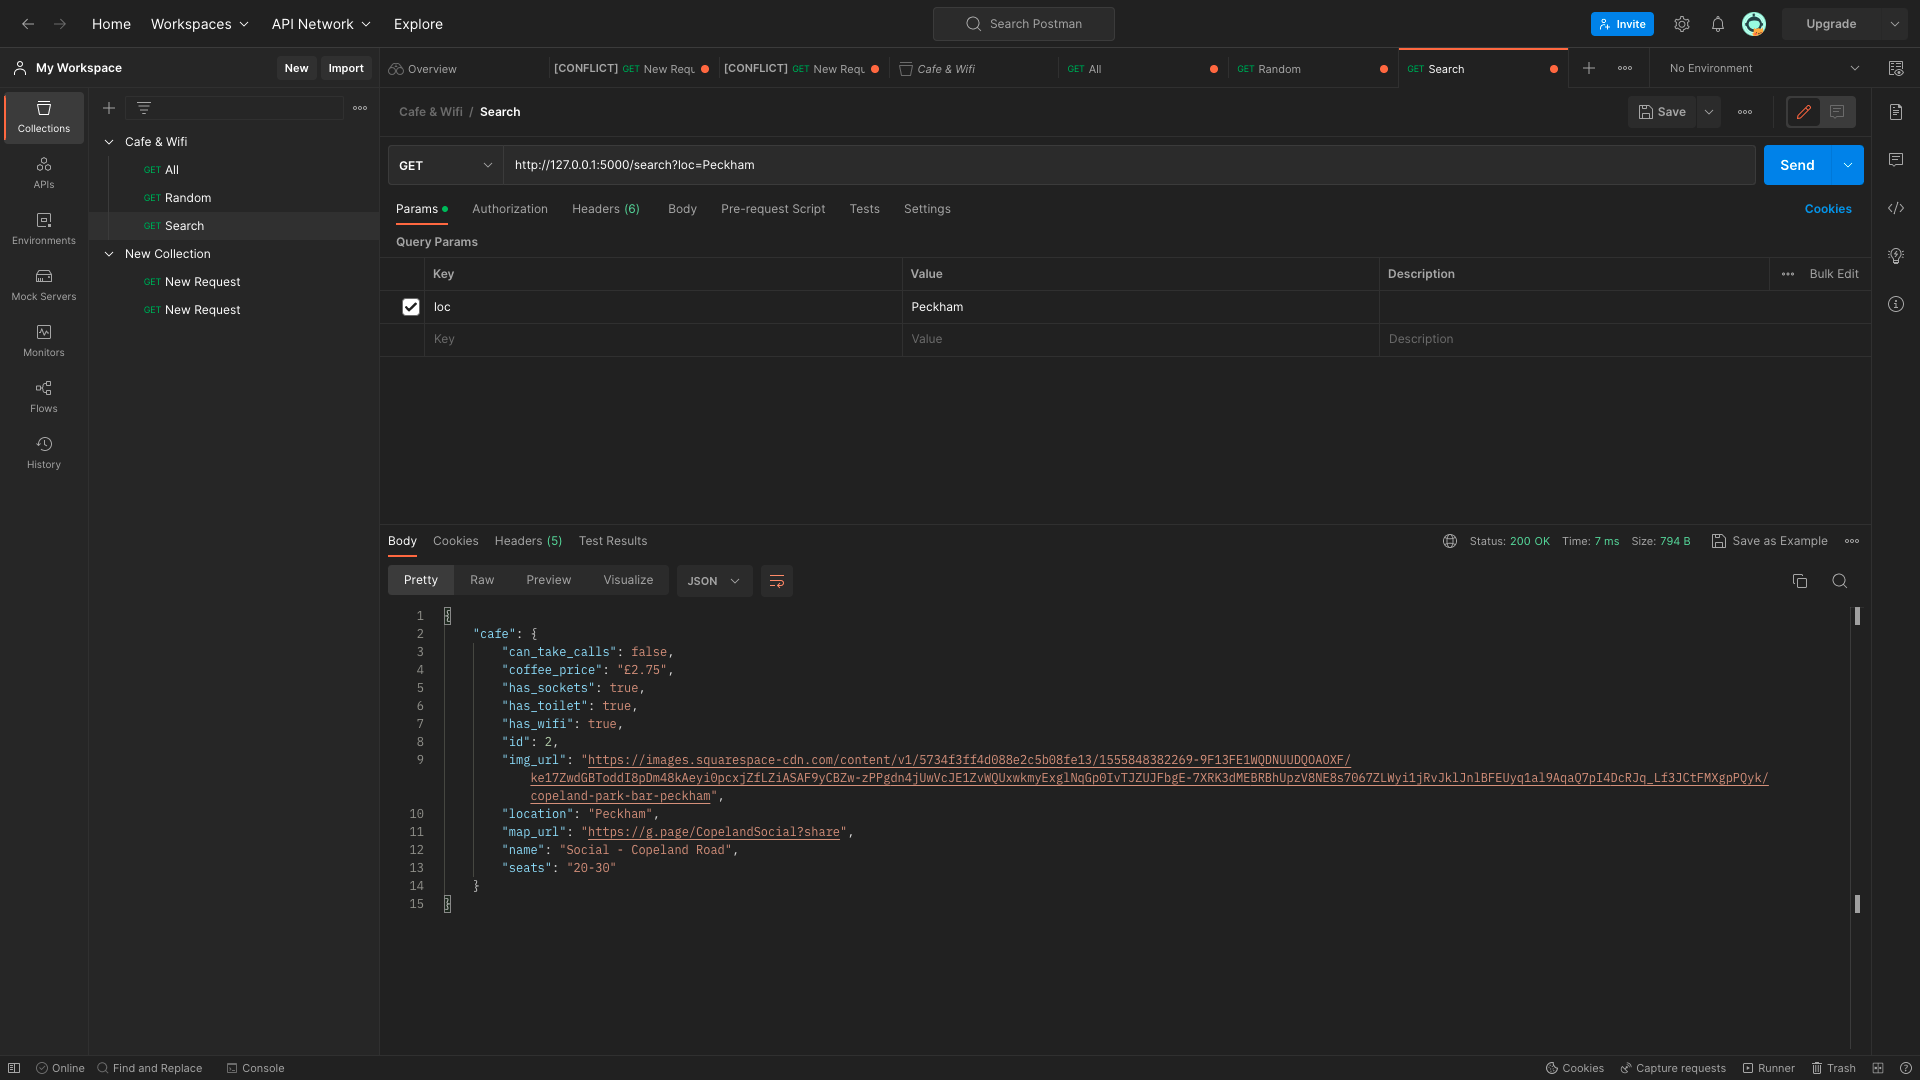Click the request URL input field
Viewport: 1920px width, 1080px height.
click(1128, 166)
